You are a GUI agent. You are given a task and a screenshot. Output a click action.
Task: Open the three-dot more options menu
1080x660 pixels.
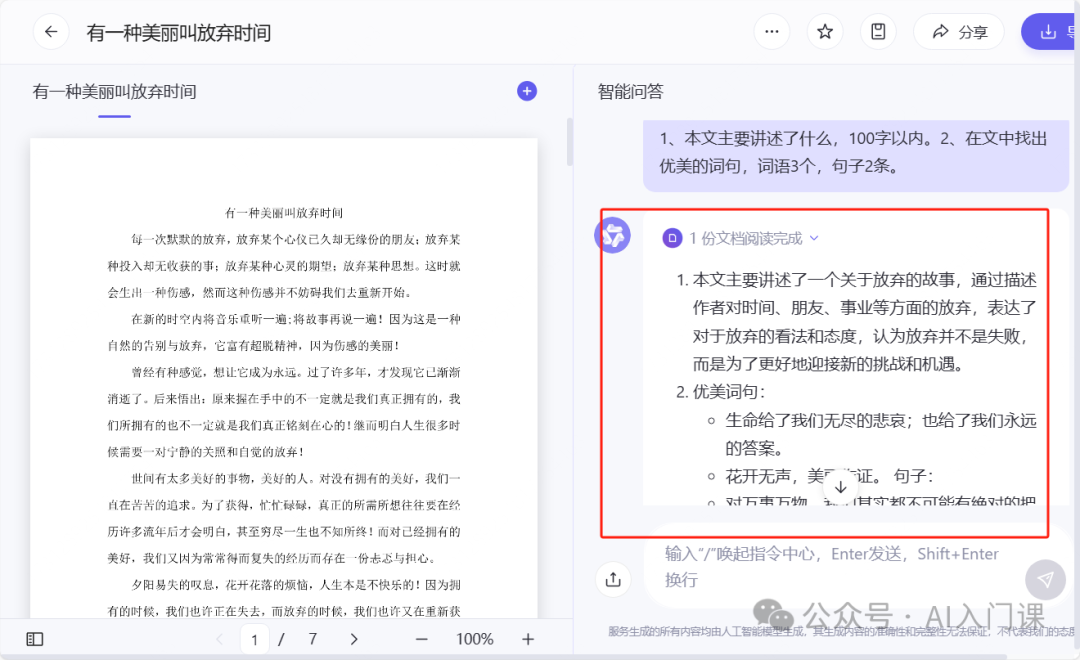point(771,32)
